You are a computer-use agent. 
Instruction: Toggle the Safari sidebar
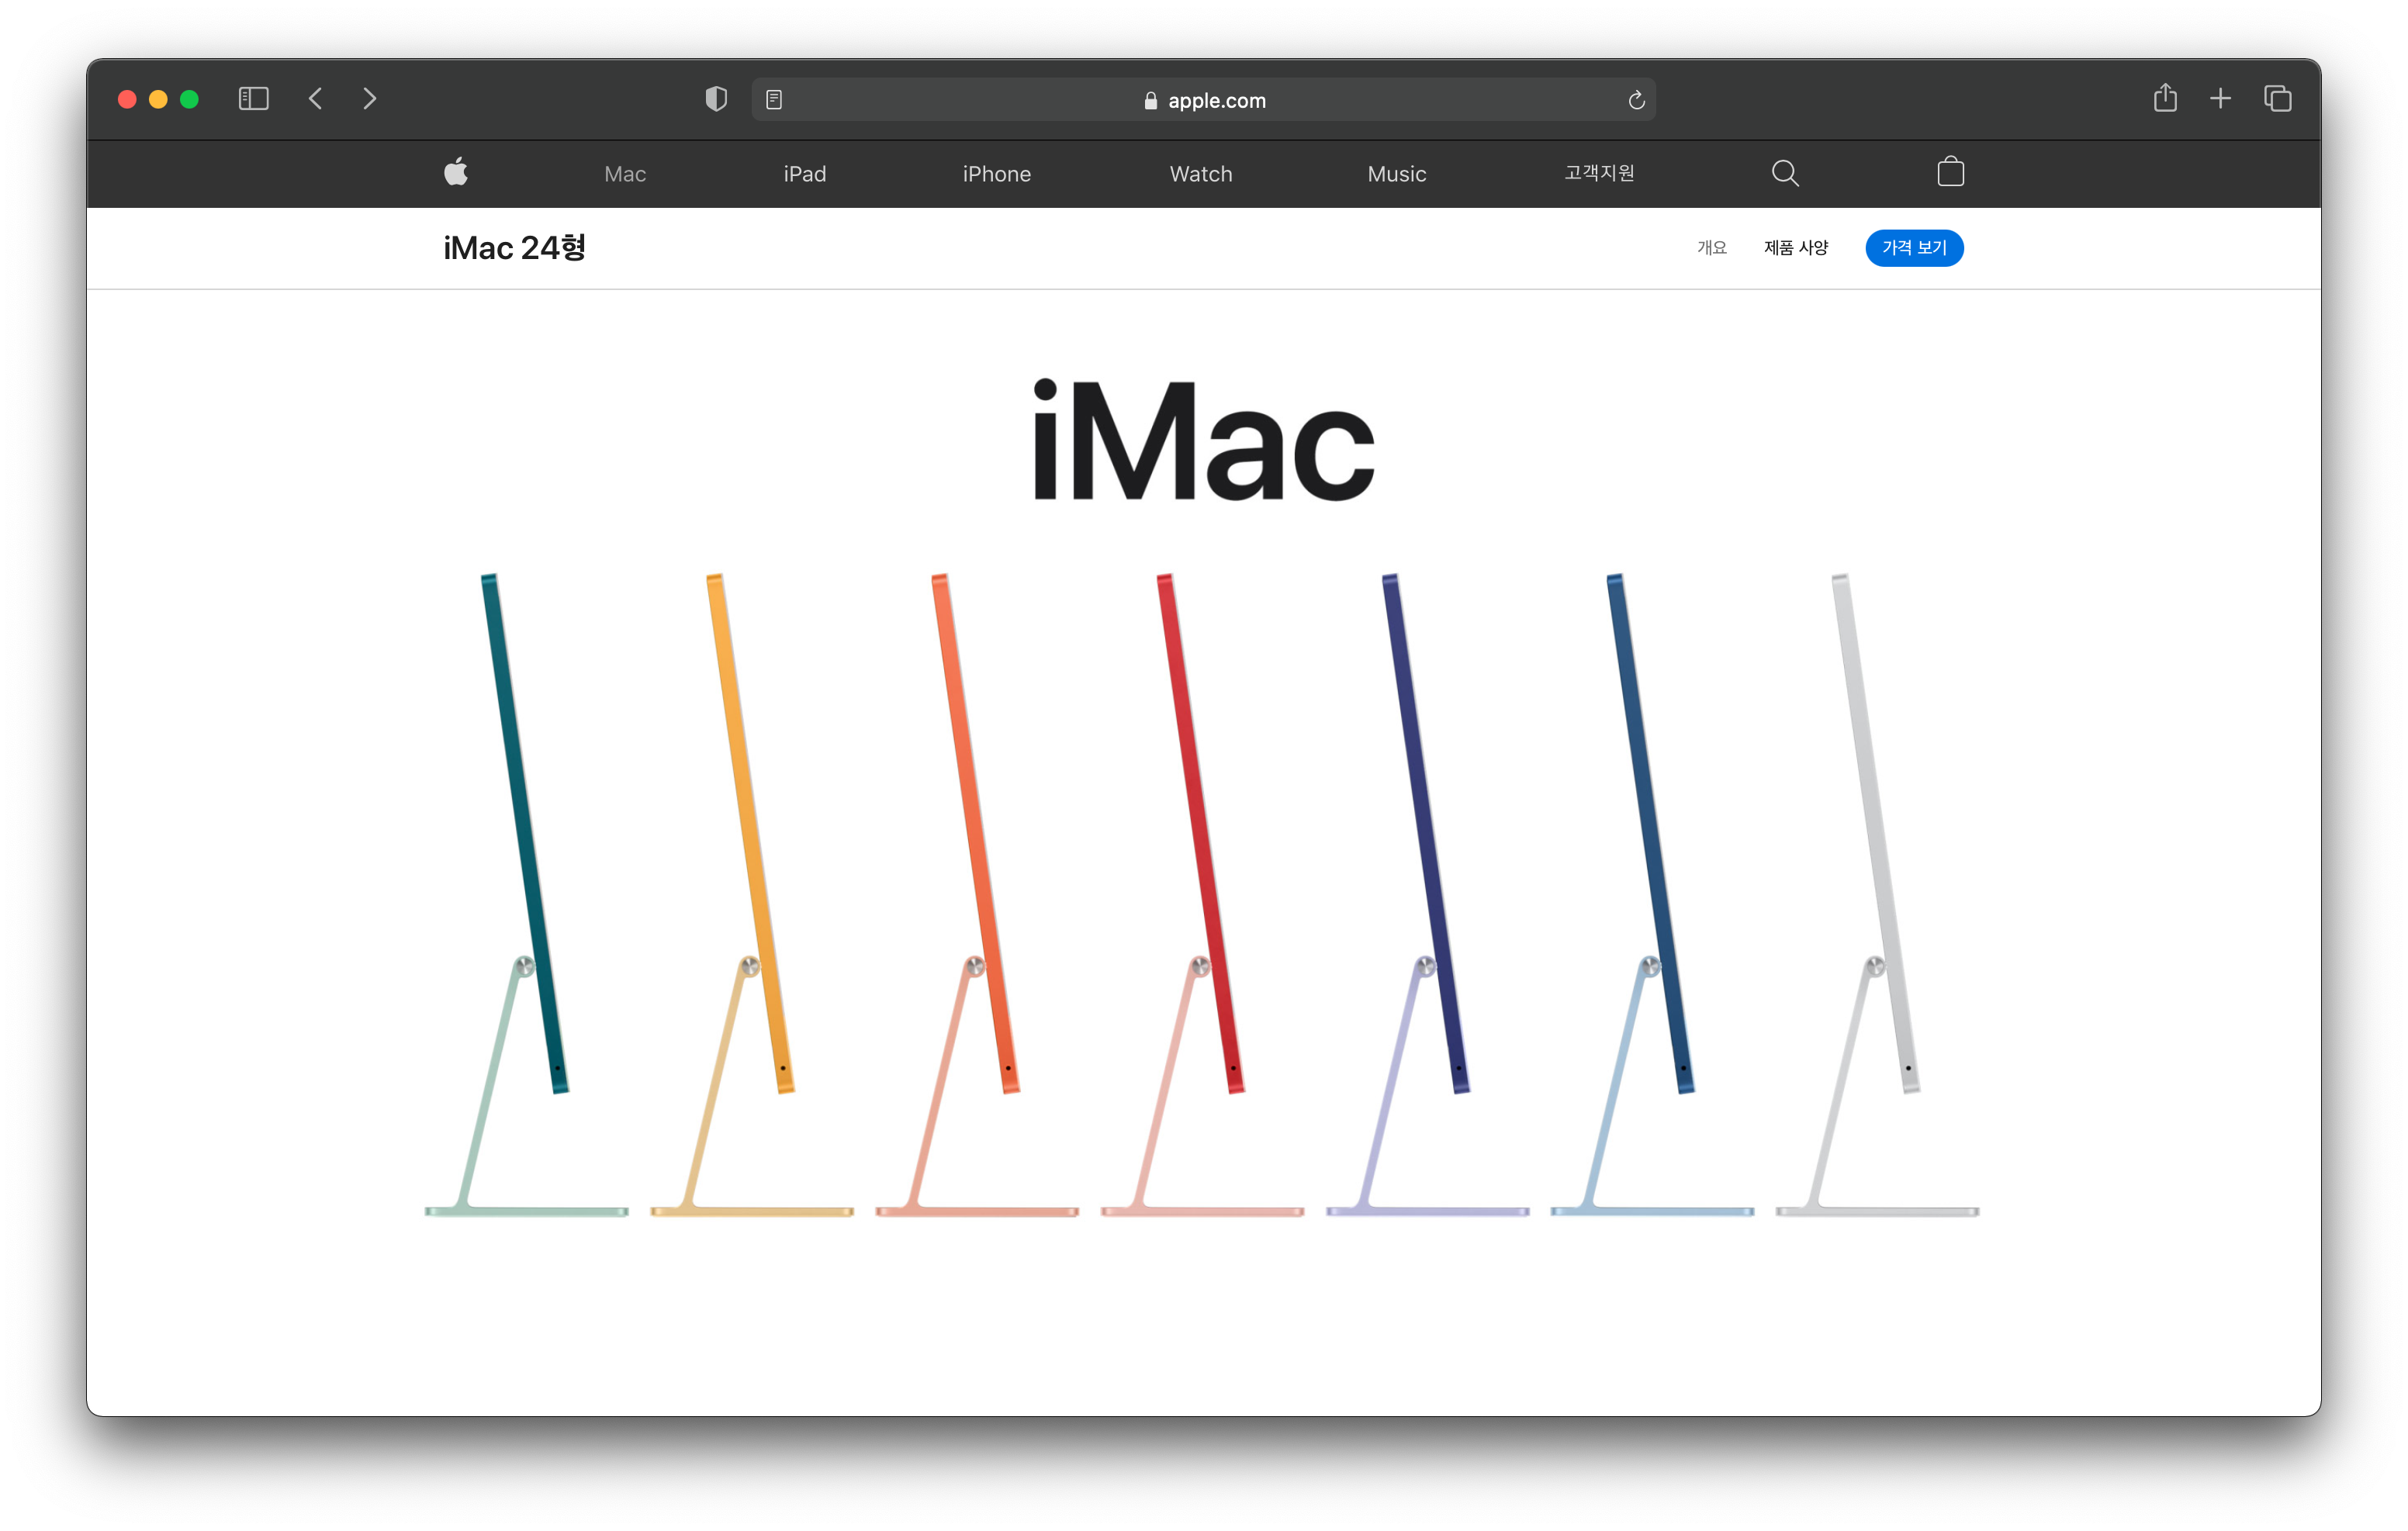[x=254, y=99]
